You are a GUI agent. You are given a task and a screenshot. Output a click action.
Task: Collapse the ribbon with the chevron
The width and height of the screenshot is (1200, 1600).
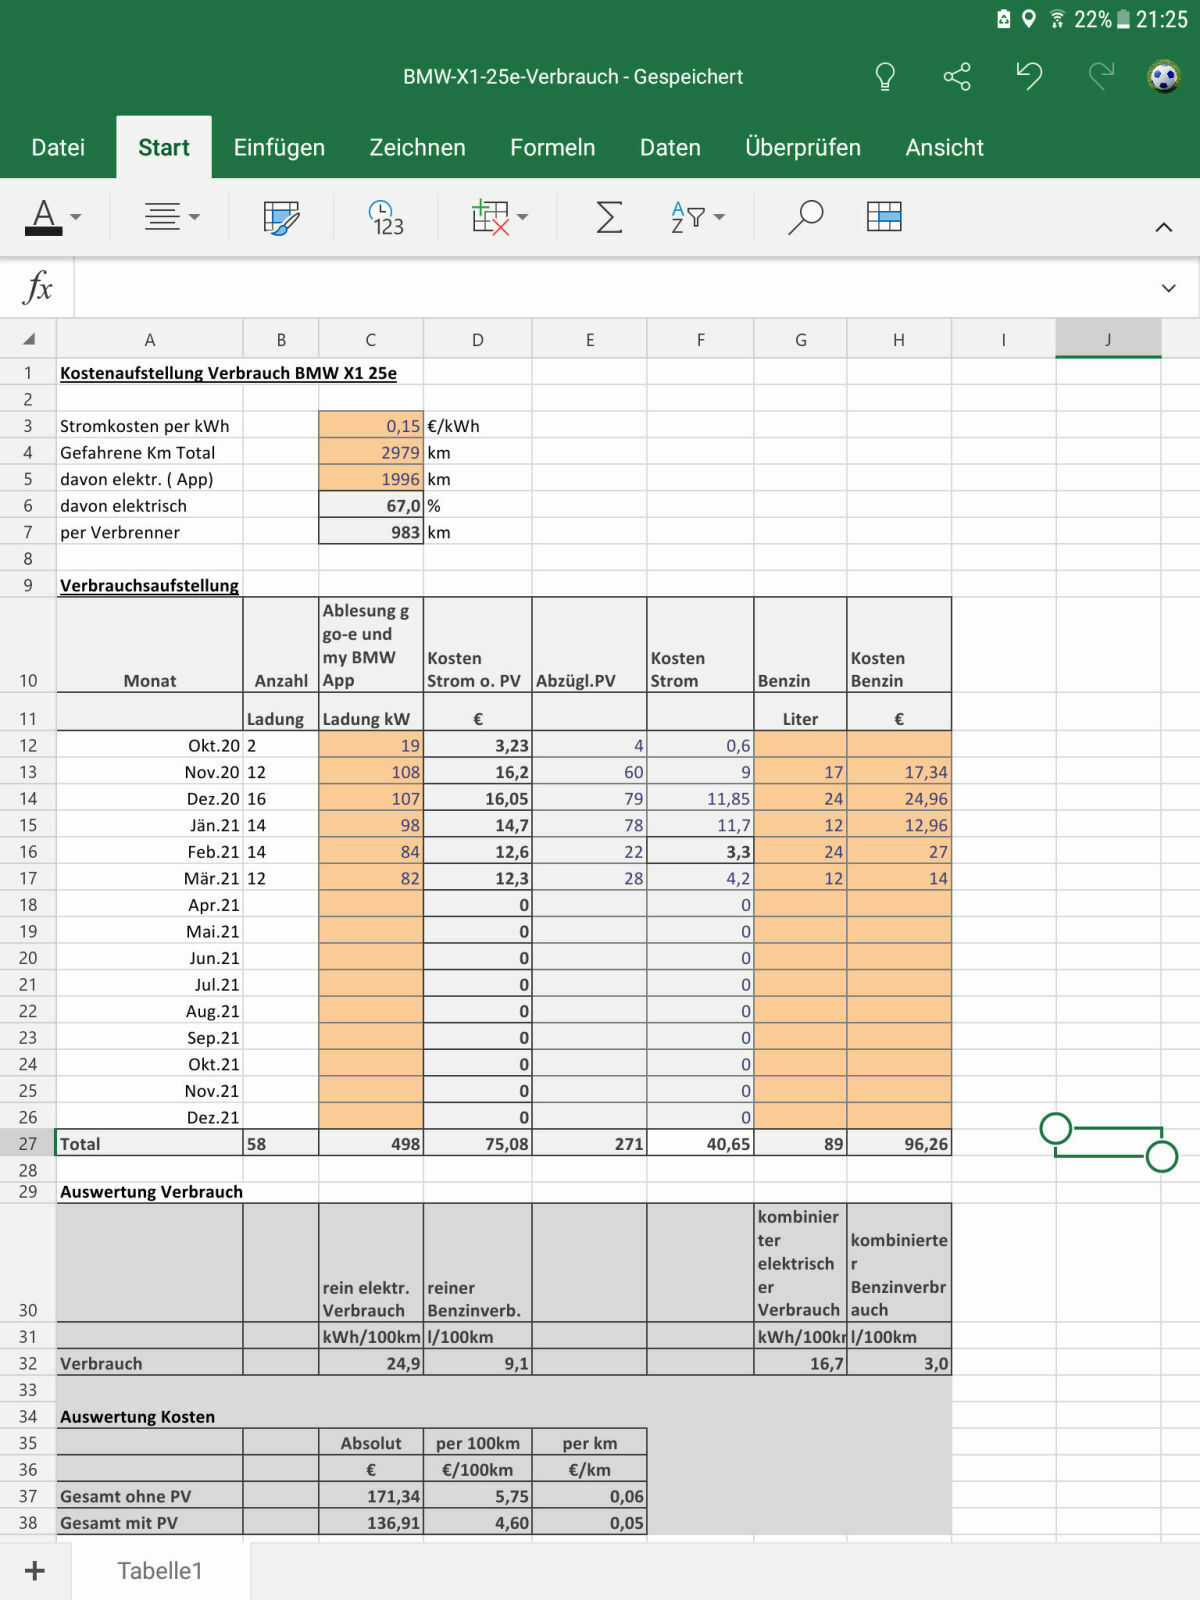(1164, 228)
